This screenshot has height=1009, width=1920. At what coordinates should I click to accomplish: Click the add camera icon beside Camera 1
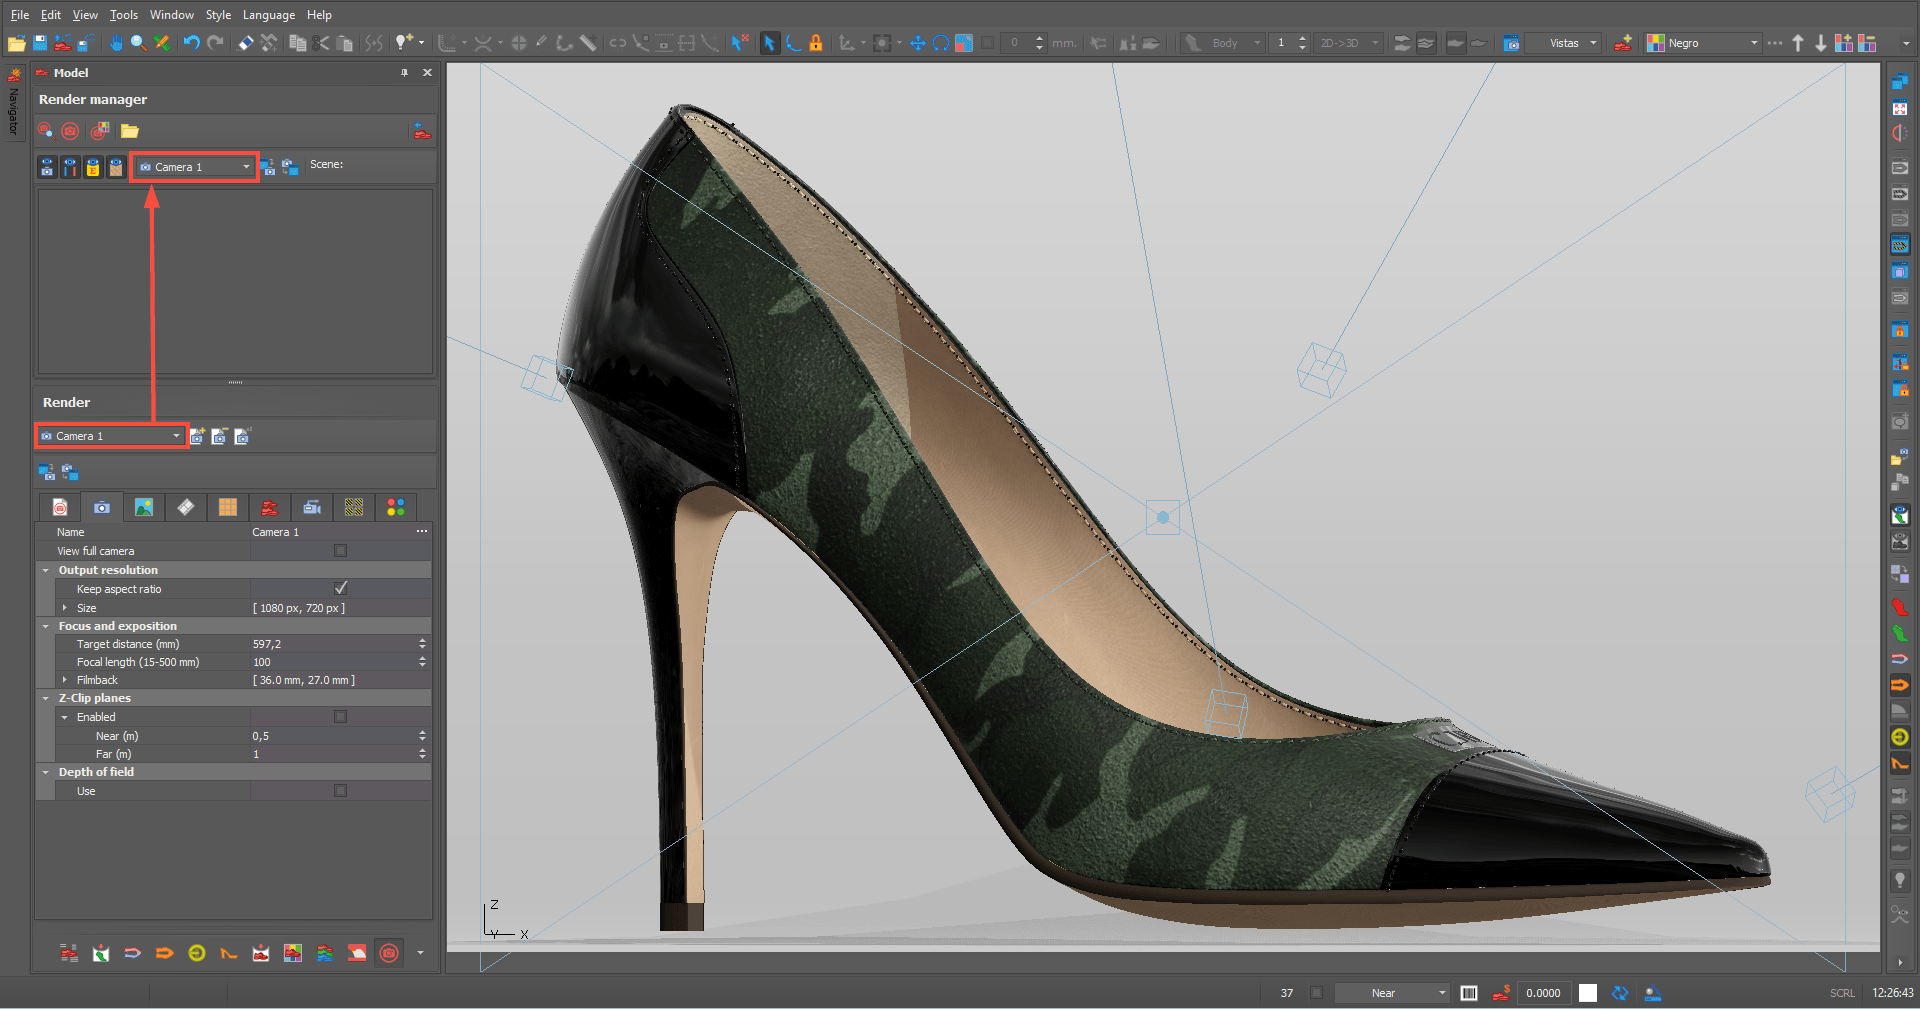pos(198,436)
